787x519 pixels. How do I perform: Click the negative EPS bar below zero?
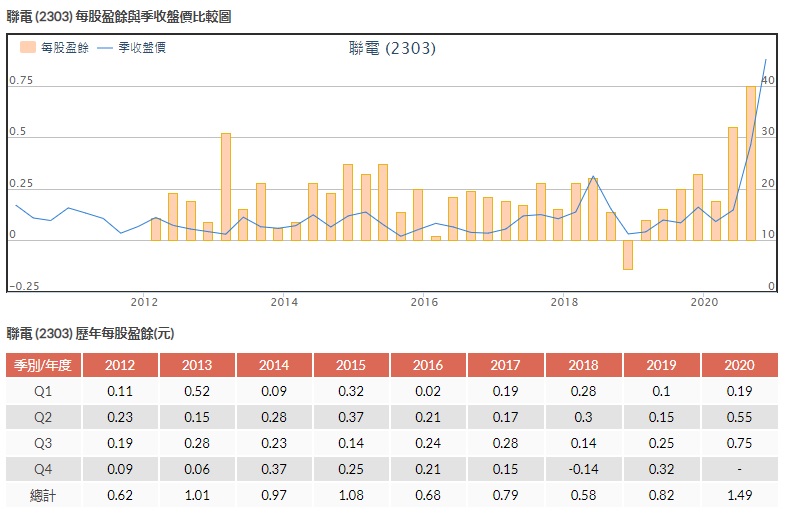point(628,255)
